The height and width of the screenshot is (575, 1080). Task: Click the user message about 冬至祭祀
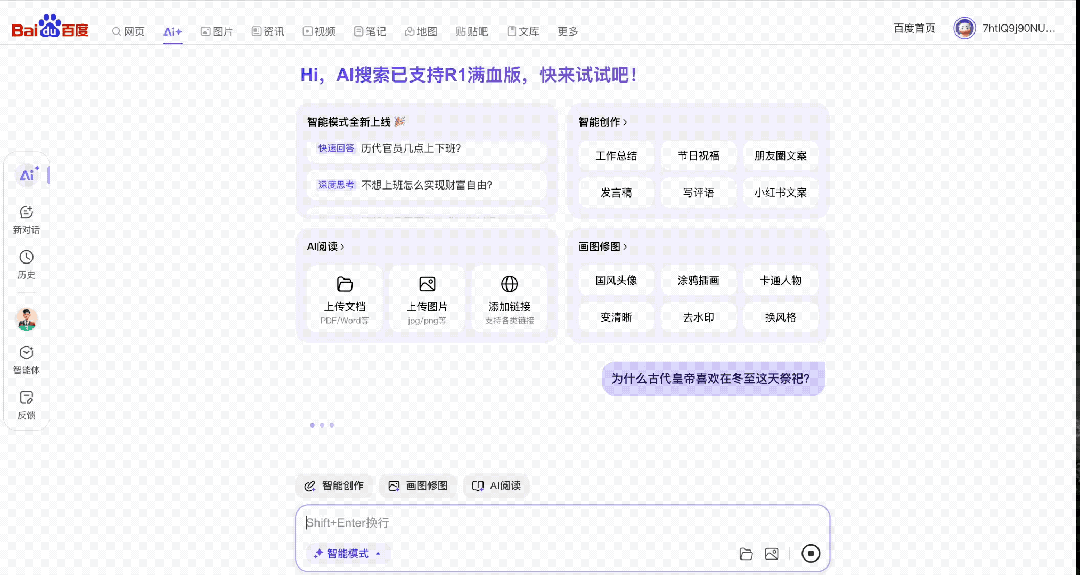pyautogui.click(x=713, y=379)
